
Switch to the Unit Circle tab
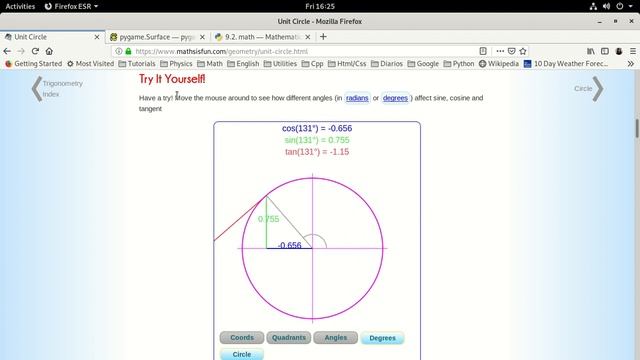click(x=52, y=37)
